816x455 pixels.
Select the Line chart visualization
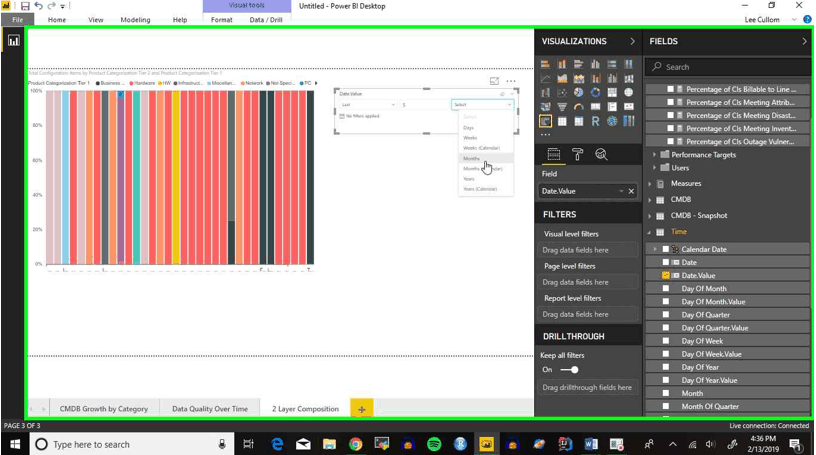coord(545,79)
